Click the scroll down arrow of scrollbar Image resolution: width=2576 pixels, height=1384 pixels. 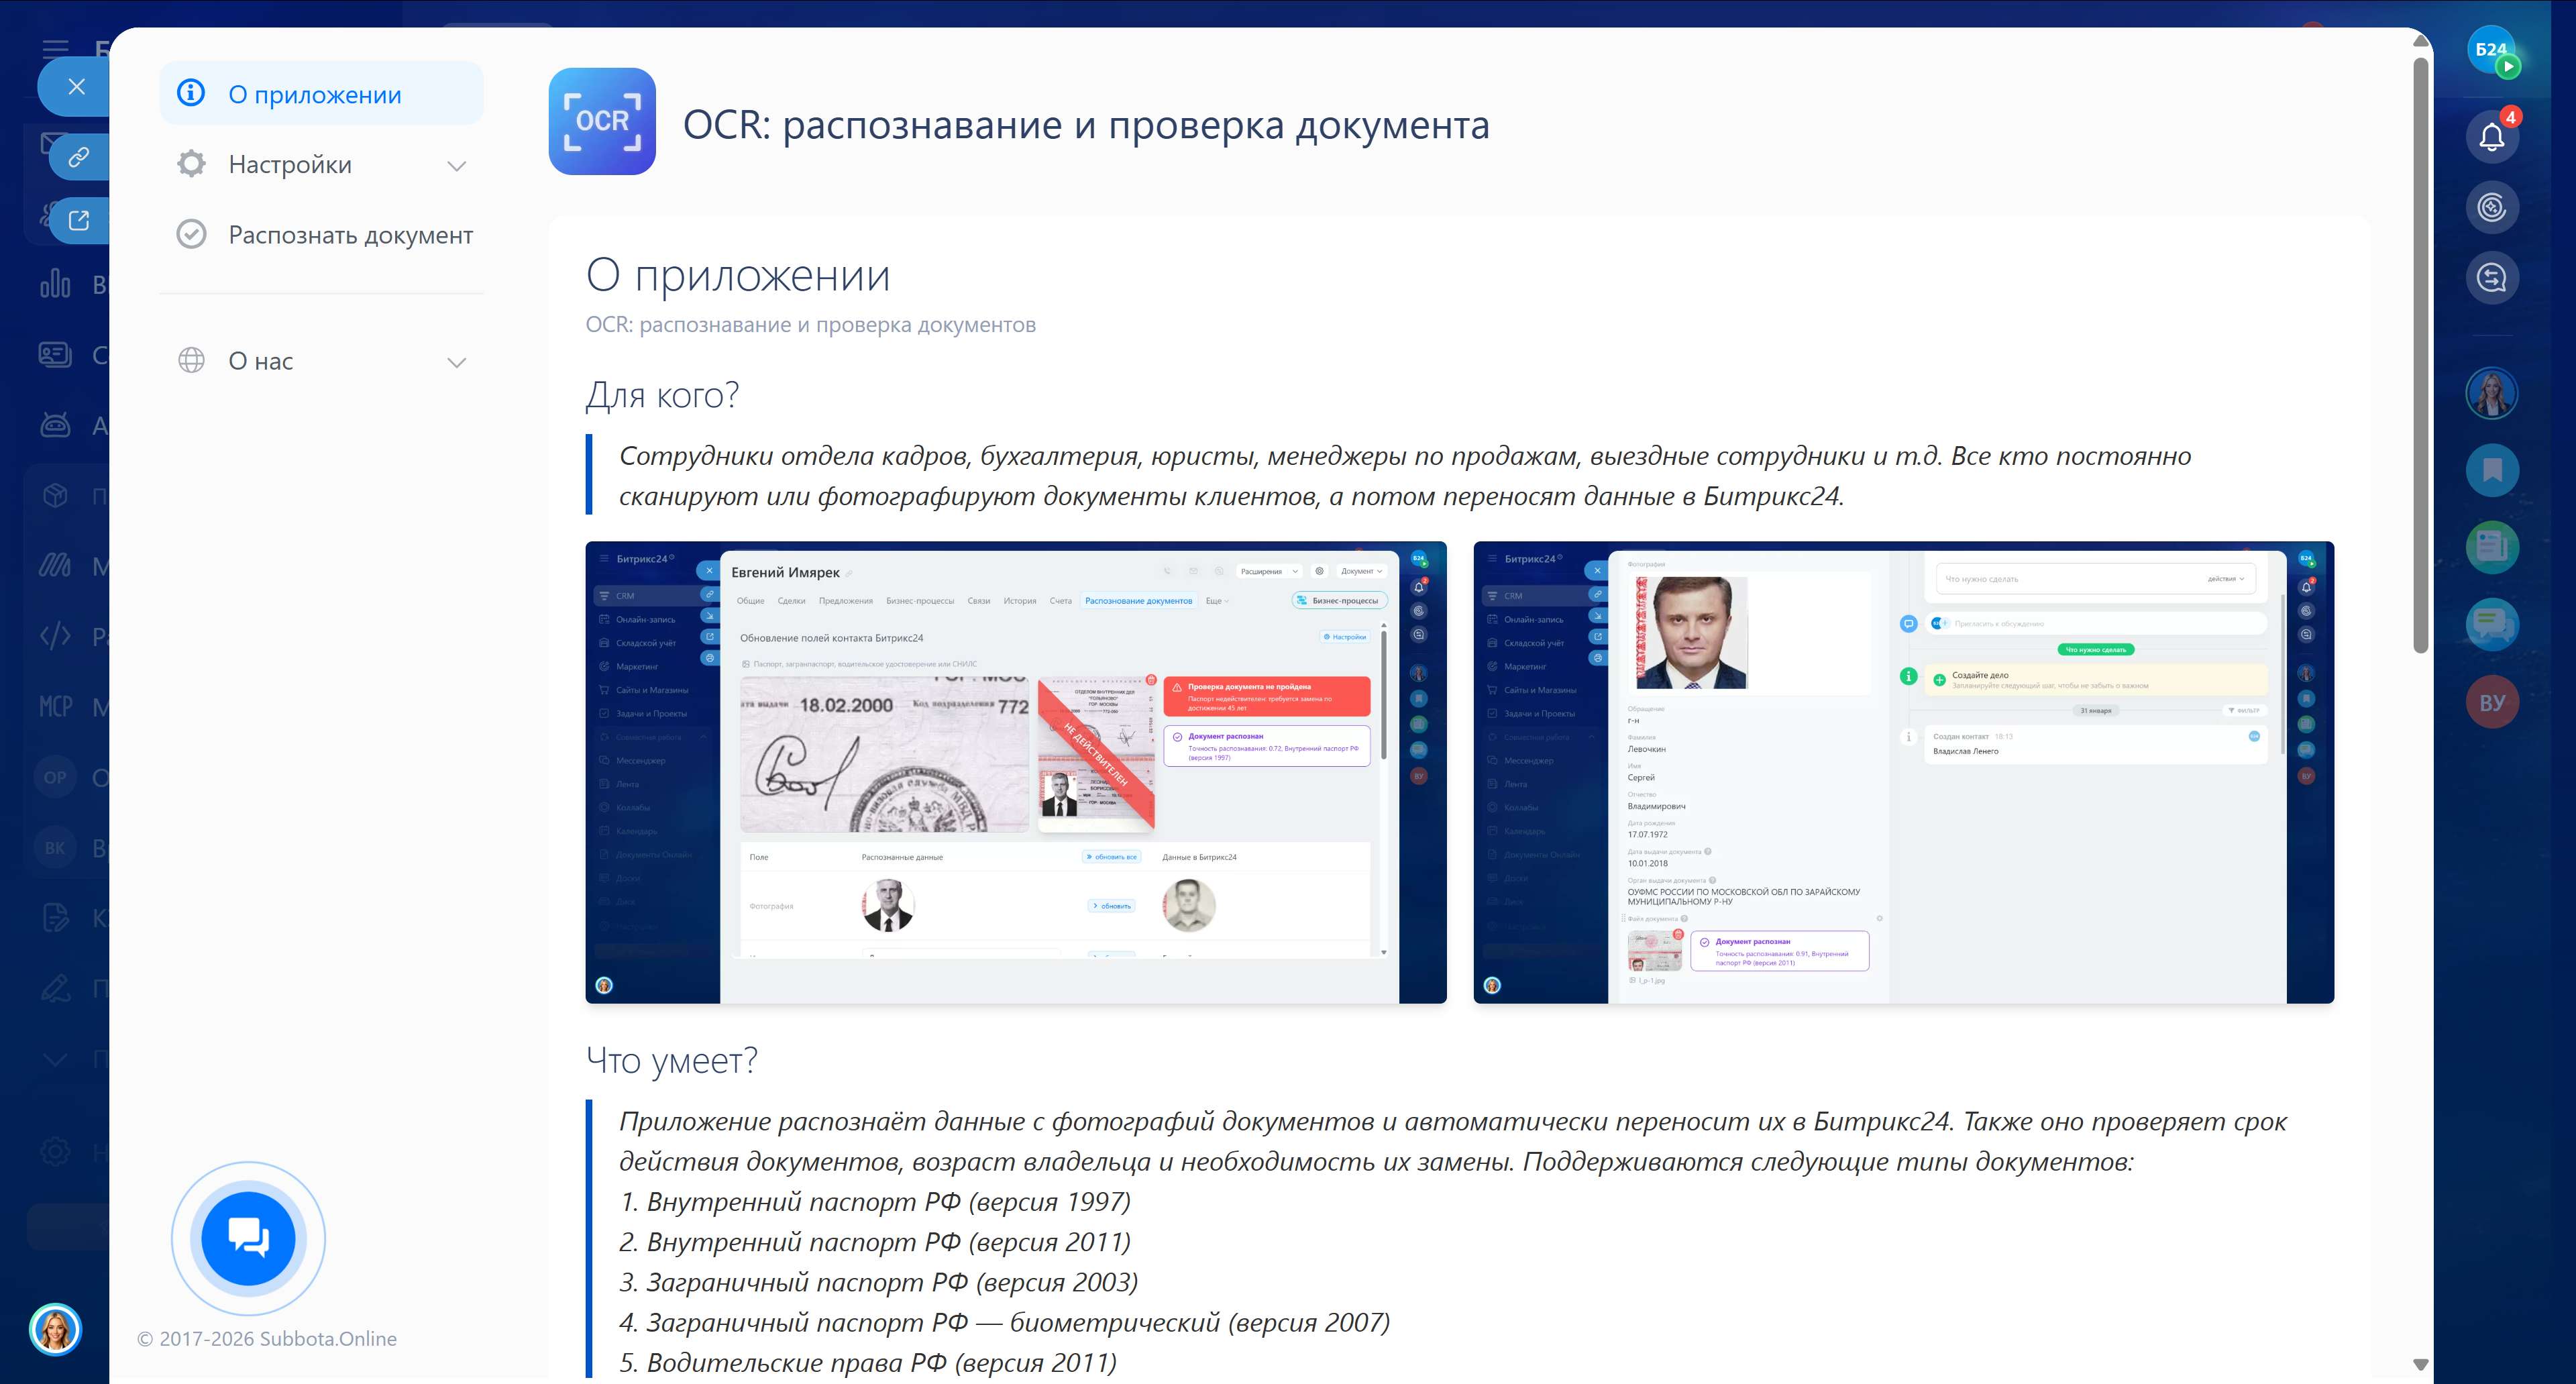click(2420, 1364)
